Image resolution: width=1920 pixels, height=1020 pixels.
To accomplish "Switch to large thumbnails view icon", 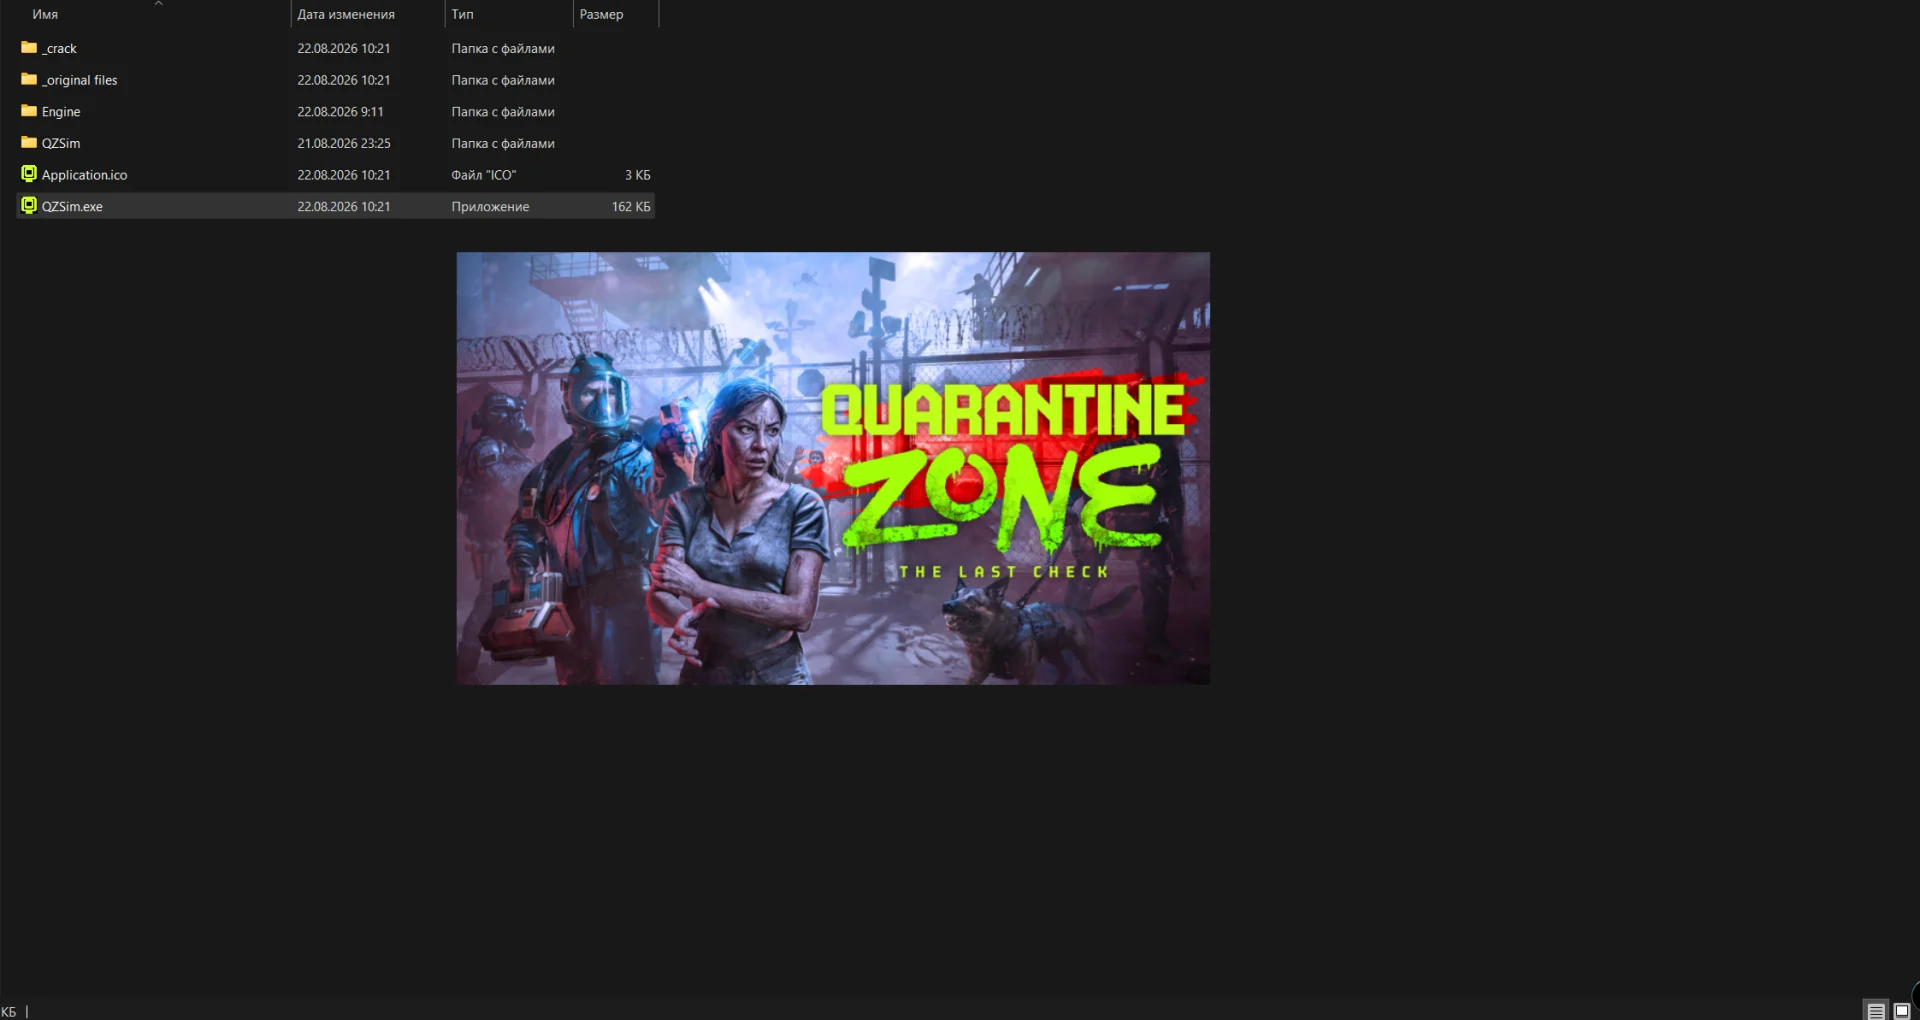I will pyautogui.click(x=1902, y=1011).
